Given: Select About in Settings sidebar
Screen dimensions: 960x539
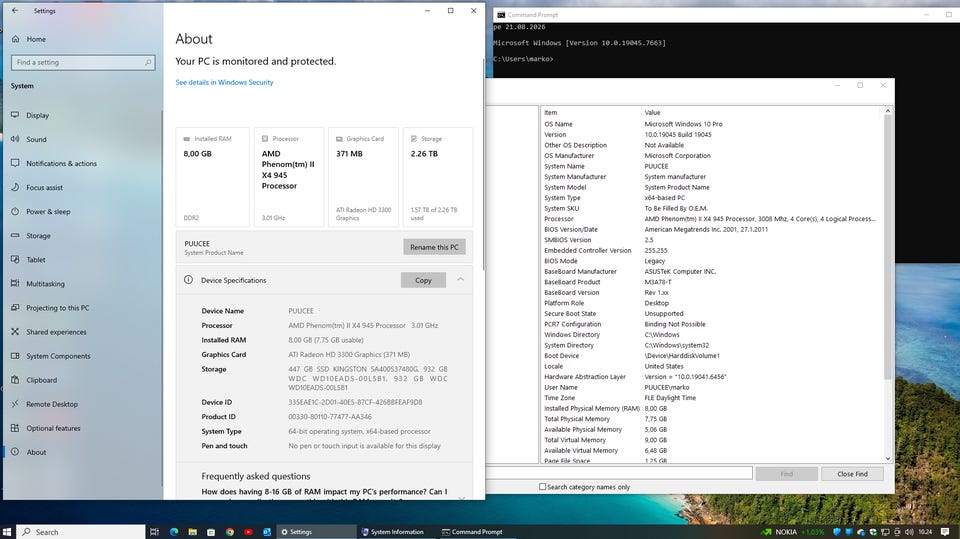Looking at the screenshot, I should pyautogui.click(x=36, y=452).
